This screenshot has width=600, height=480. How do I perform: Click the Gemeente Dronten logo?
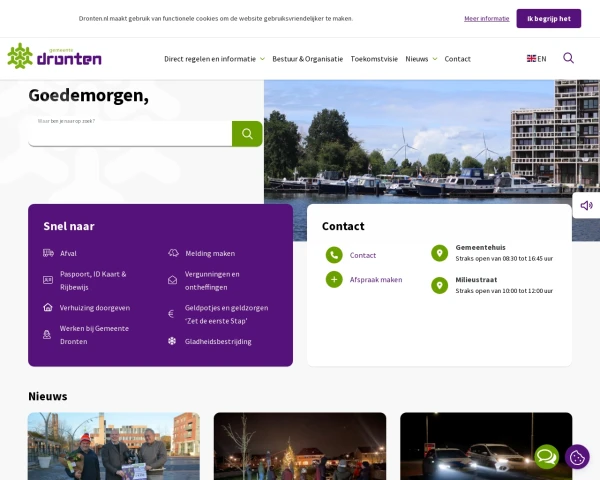[x=54, y=56]
